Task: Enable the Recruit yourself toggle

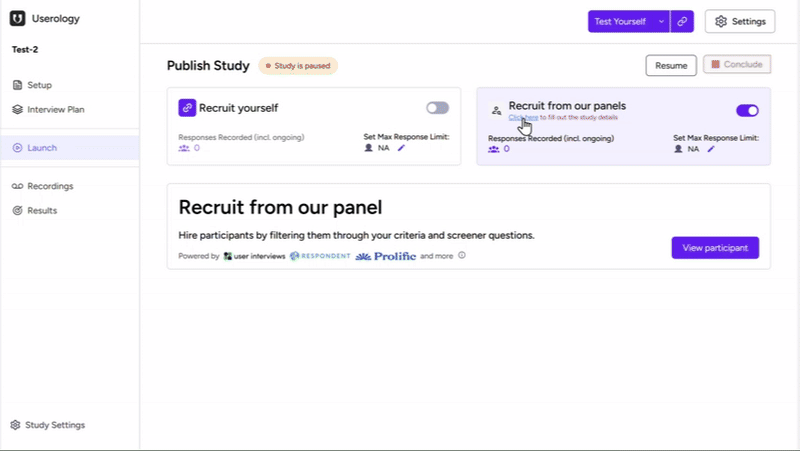Action: tap(437, 108)
